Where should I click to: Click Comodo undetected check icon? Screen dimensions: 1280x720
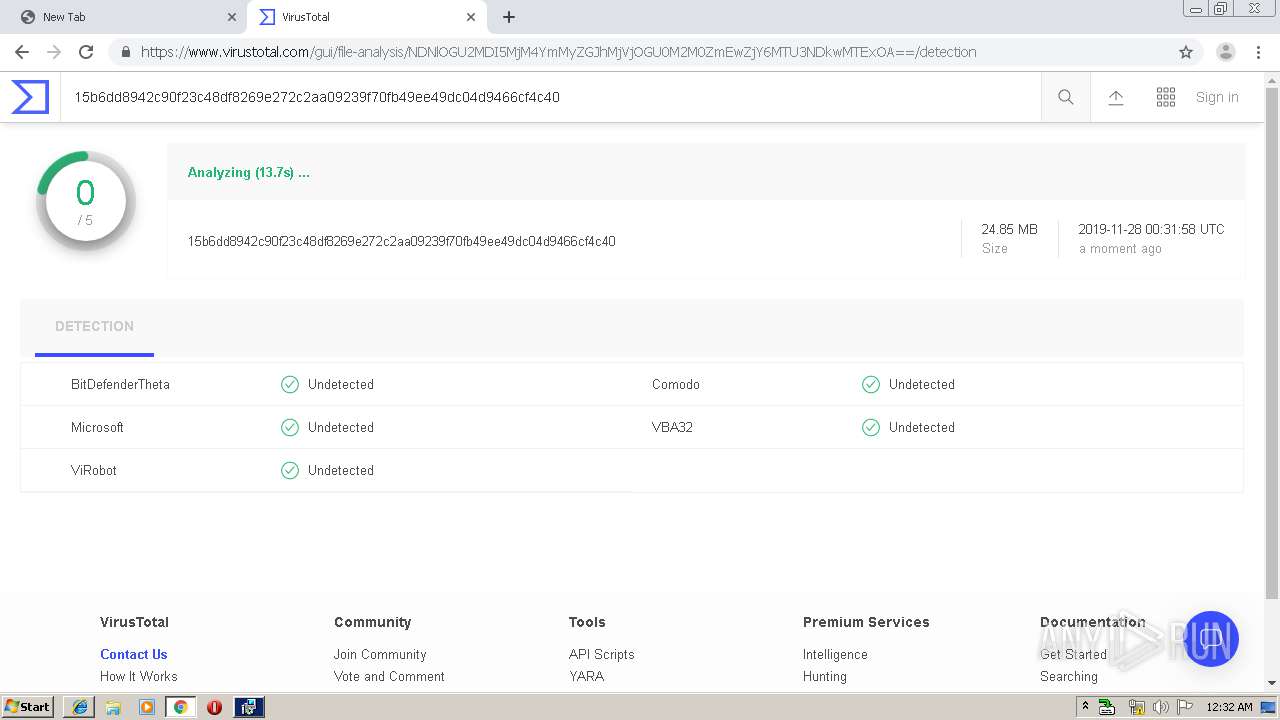coord(871,384)
